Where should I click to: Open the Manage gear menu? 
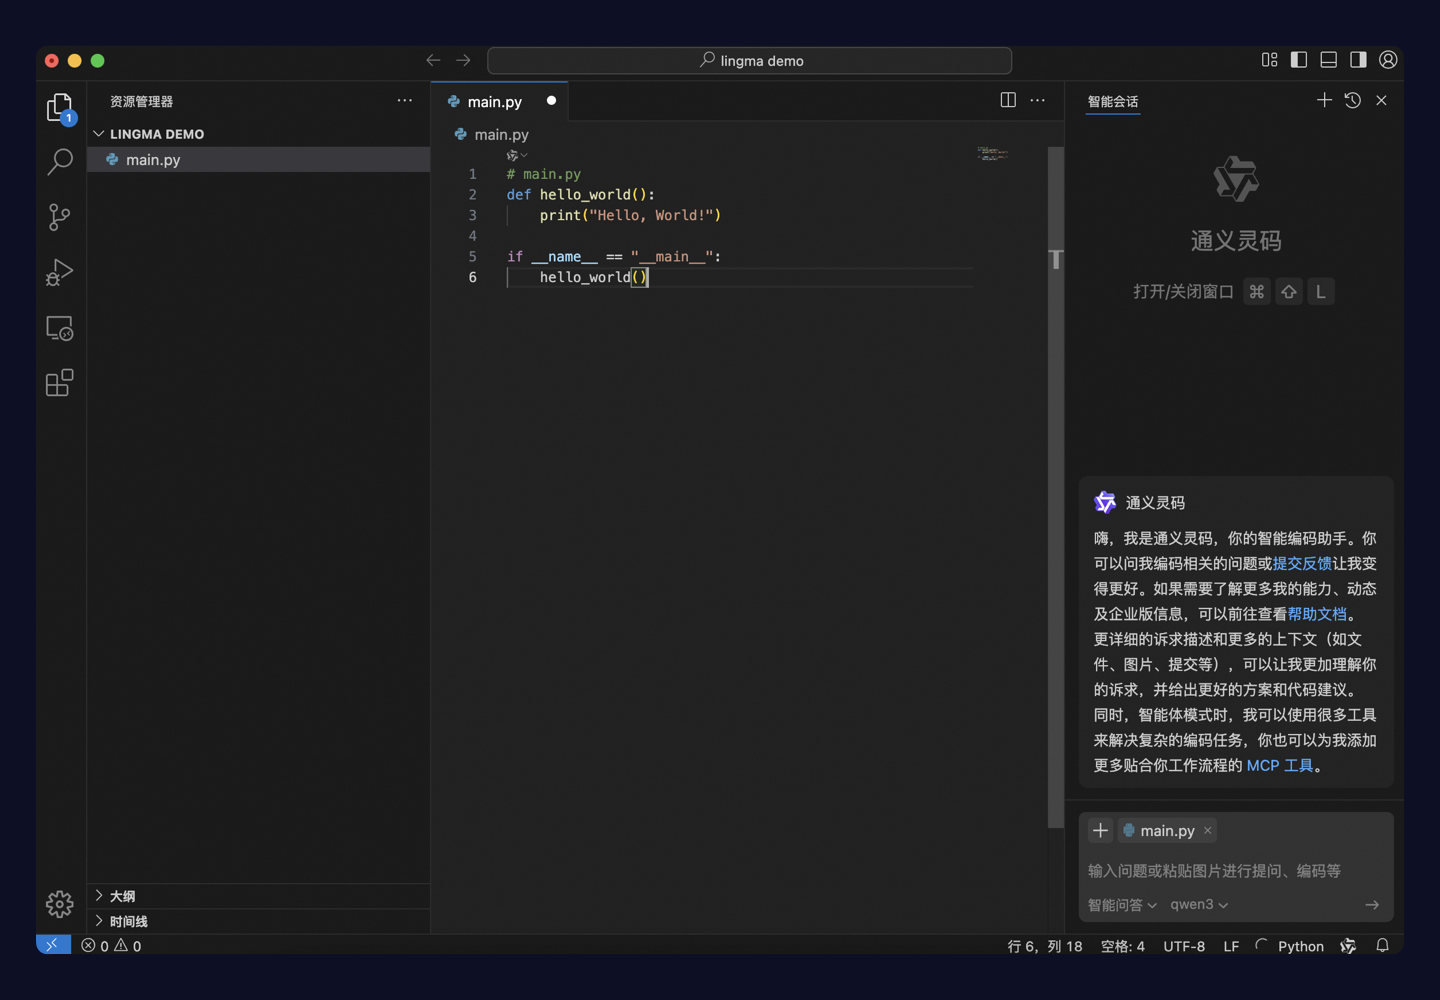click(60, 904)
